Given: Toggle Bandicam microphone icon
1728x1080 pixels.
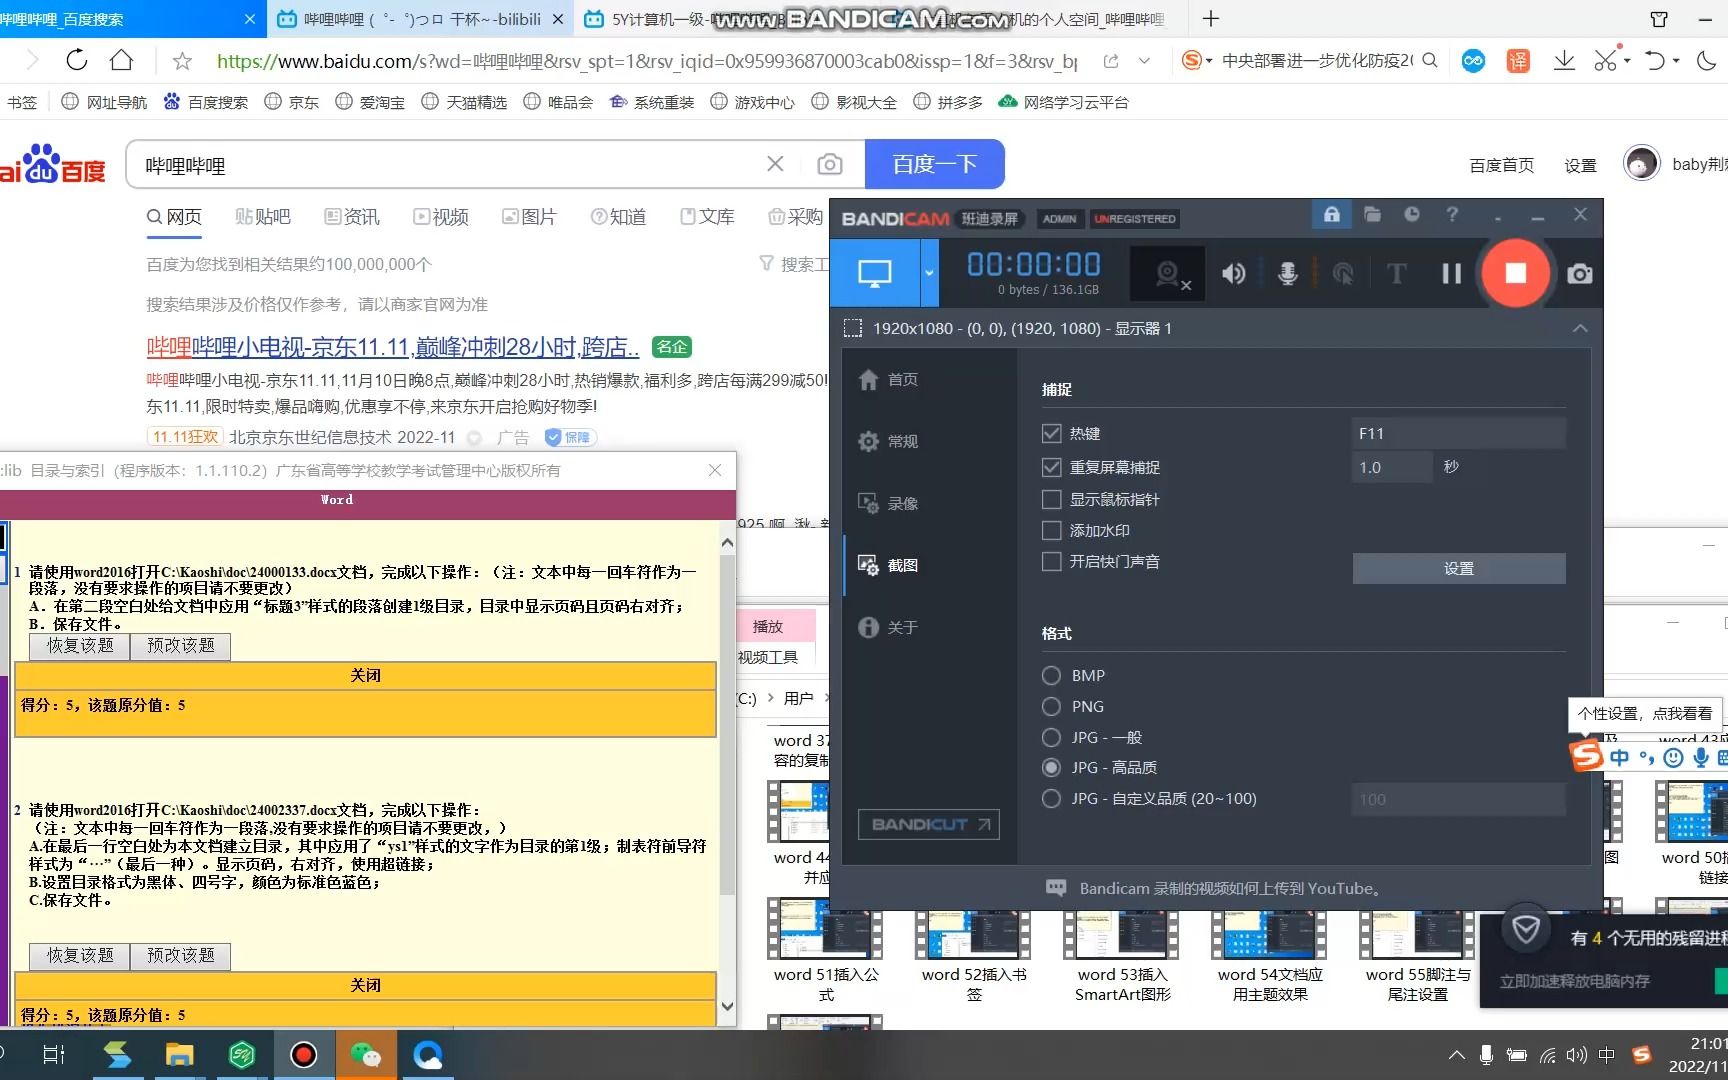Looking at the screenshot, I should [x=1288, y=273].
